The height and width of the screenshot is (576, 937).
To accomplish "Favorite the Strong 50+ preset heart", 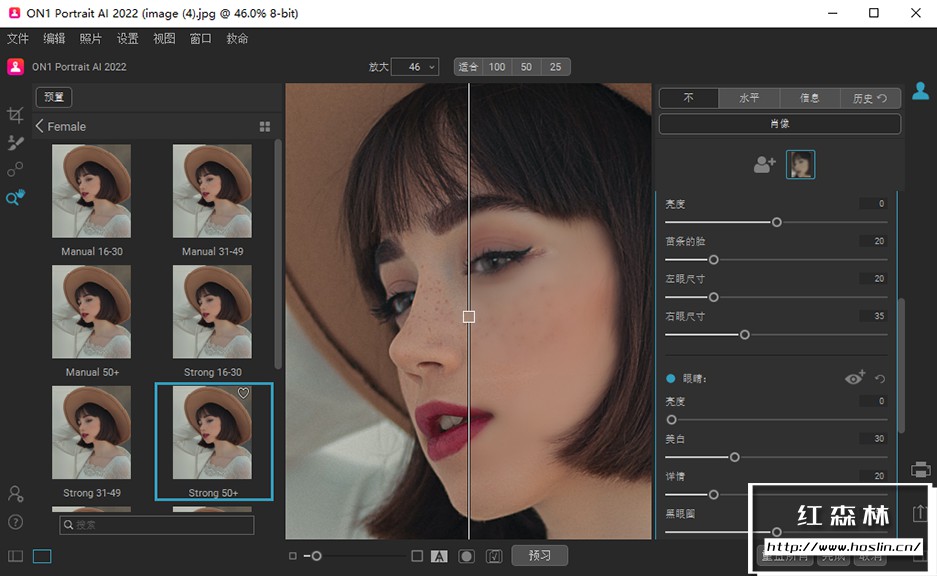I will pyautogui.click(x=243, y=394).
